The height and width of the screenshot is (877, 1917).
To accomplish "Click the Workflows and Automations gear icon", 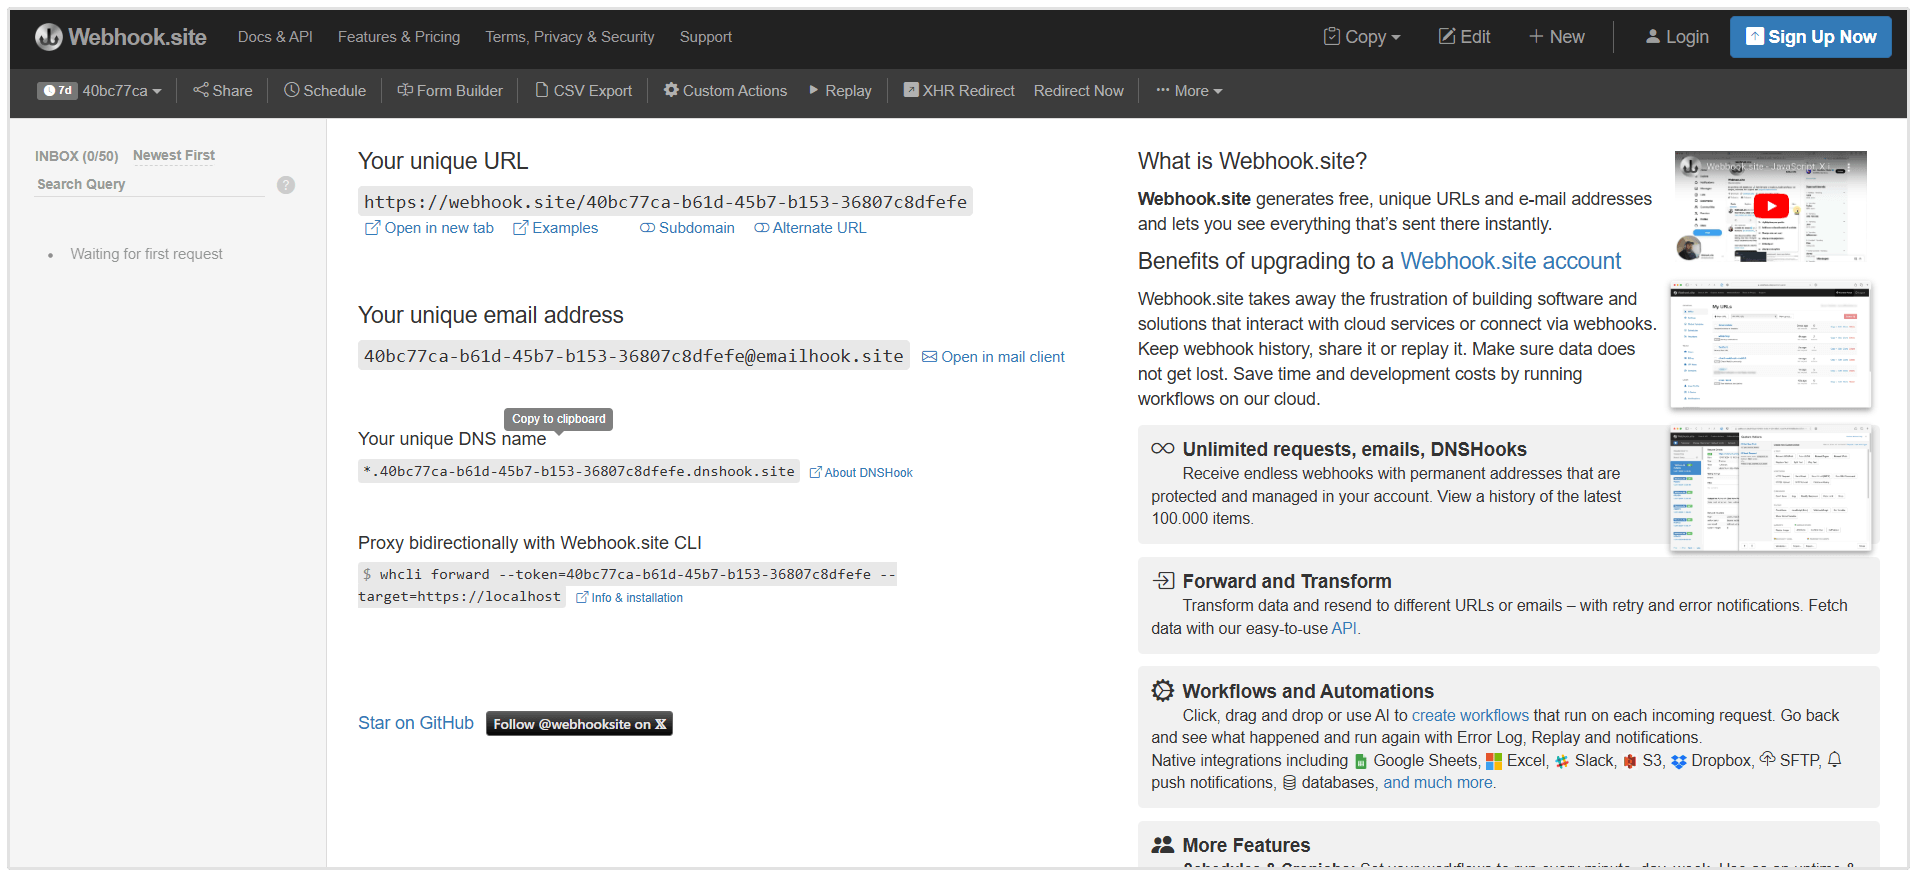I will (x=1163, y=691).
